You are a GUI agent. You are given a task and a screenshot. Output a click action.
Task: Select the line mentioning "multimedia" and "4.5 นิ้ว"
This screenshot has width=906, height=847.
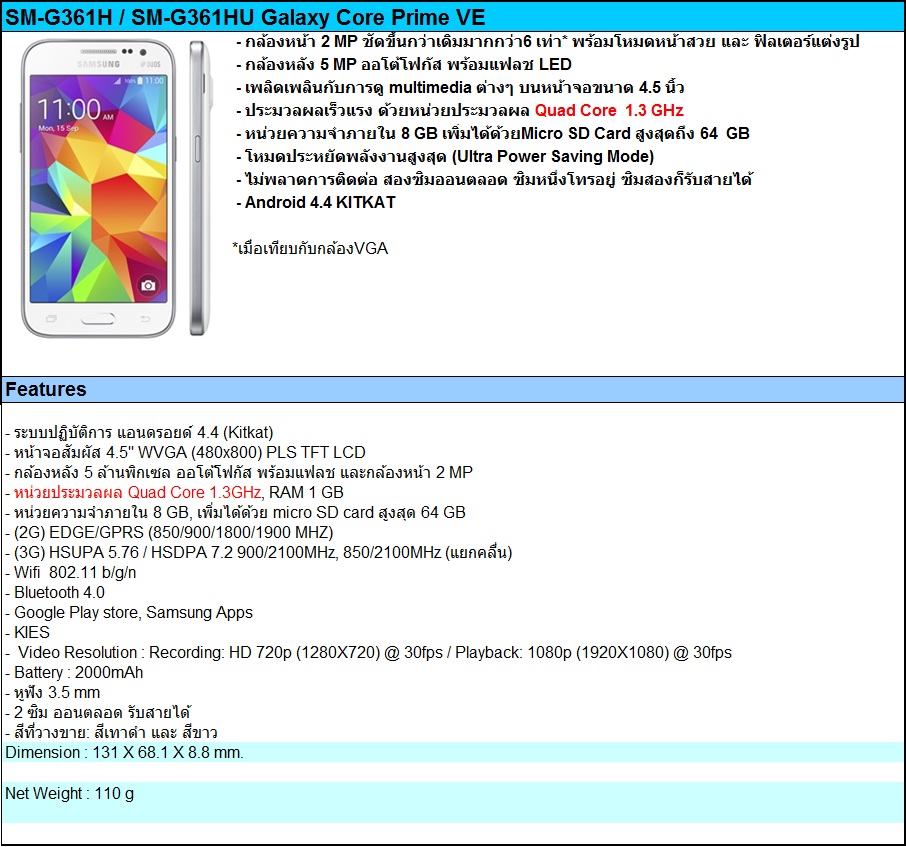coord(461,87)
